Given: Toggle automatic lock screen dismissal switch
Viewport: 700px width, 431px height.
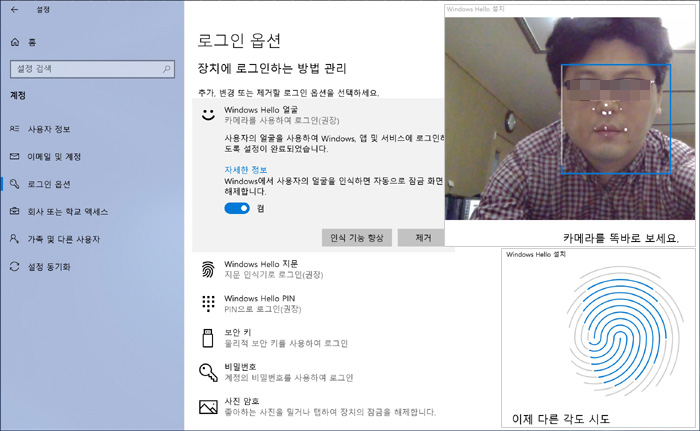Looking at the screenshot, I should pyautogui.click(x=237, y=209).
